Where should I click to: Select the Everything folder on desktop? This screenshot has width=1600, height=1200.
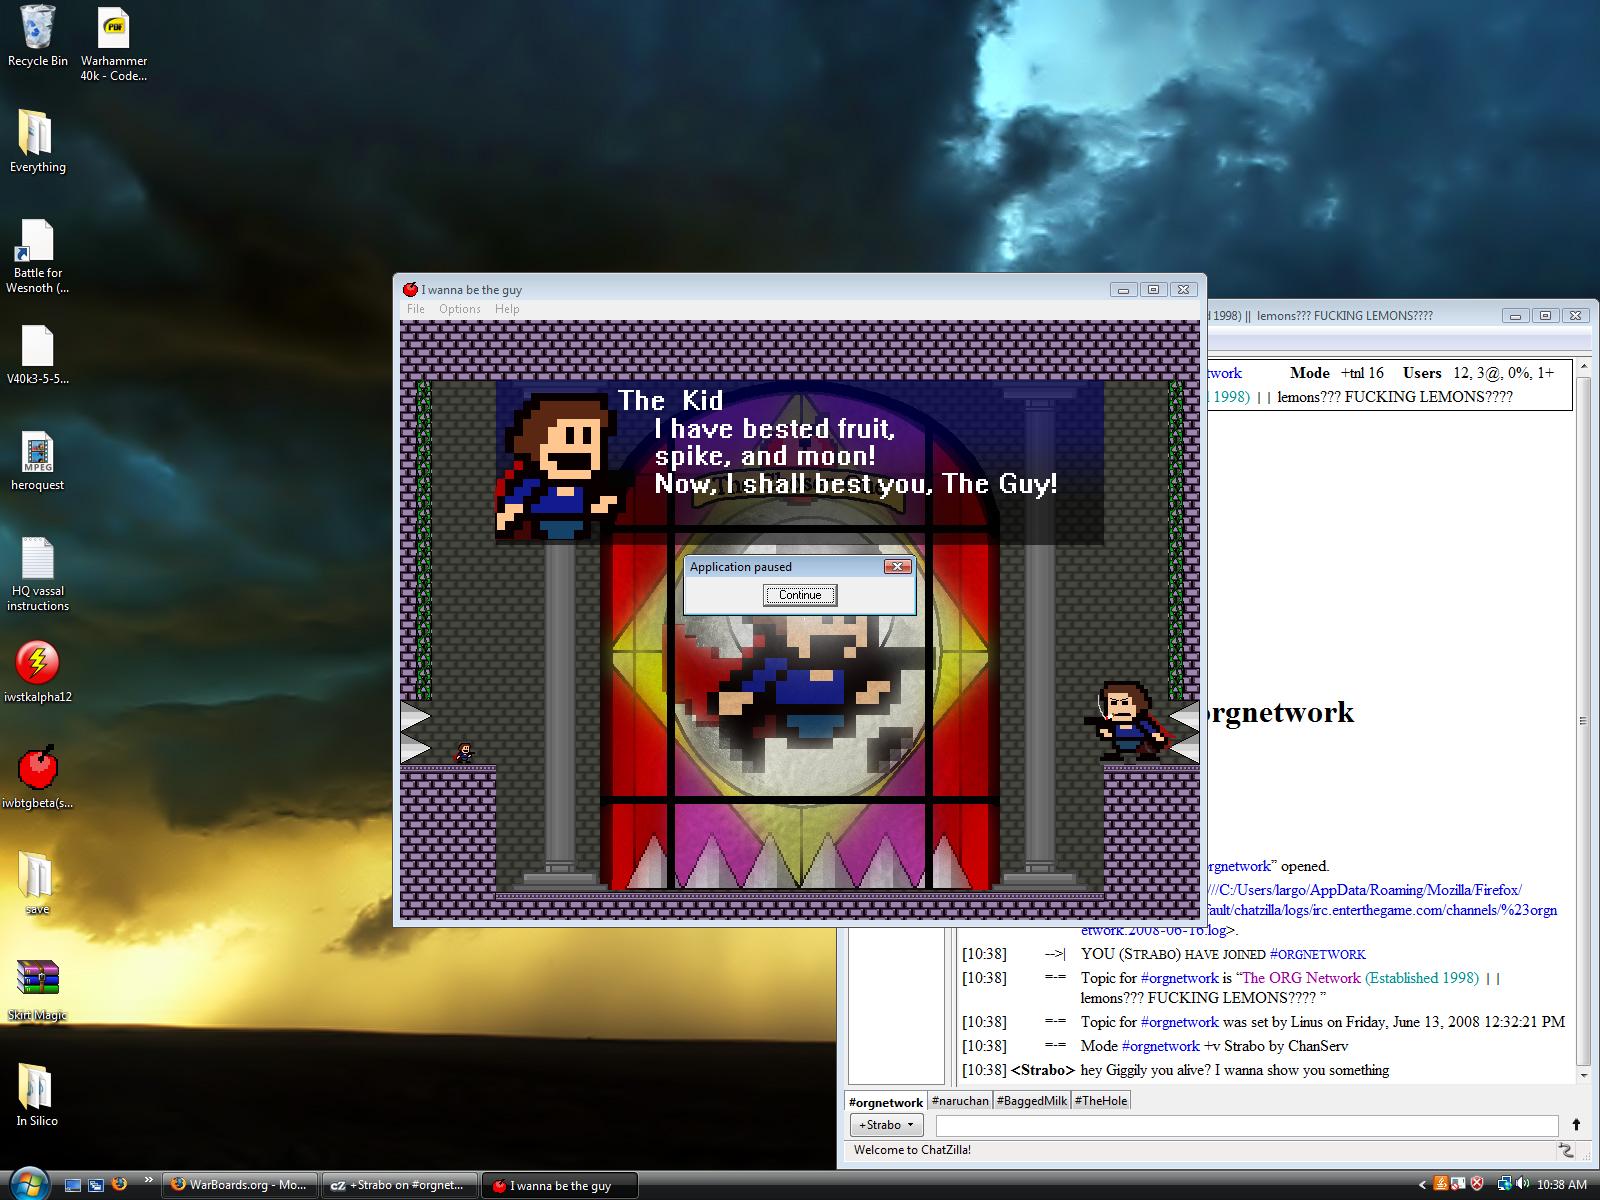click(x=37, y=142)
